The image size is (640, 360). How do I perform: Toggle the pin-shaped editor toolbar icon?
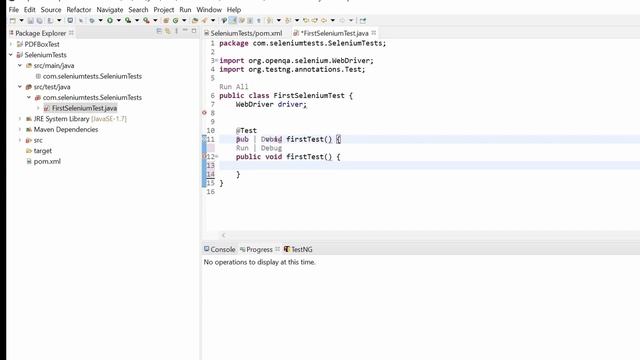tap(224, 20)
